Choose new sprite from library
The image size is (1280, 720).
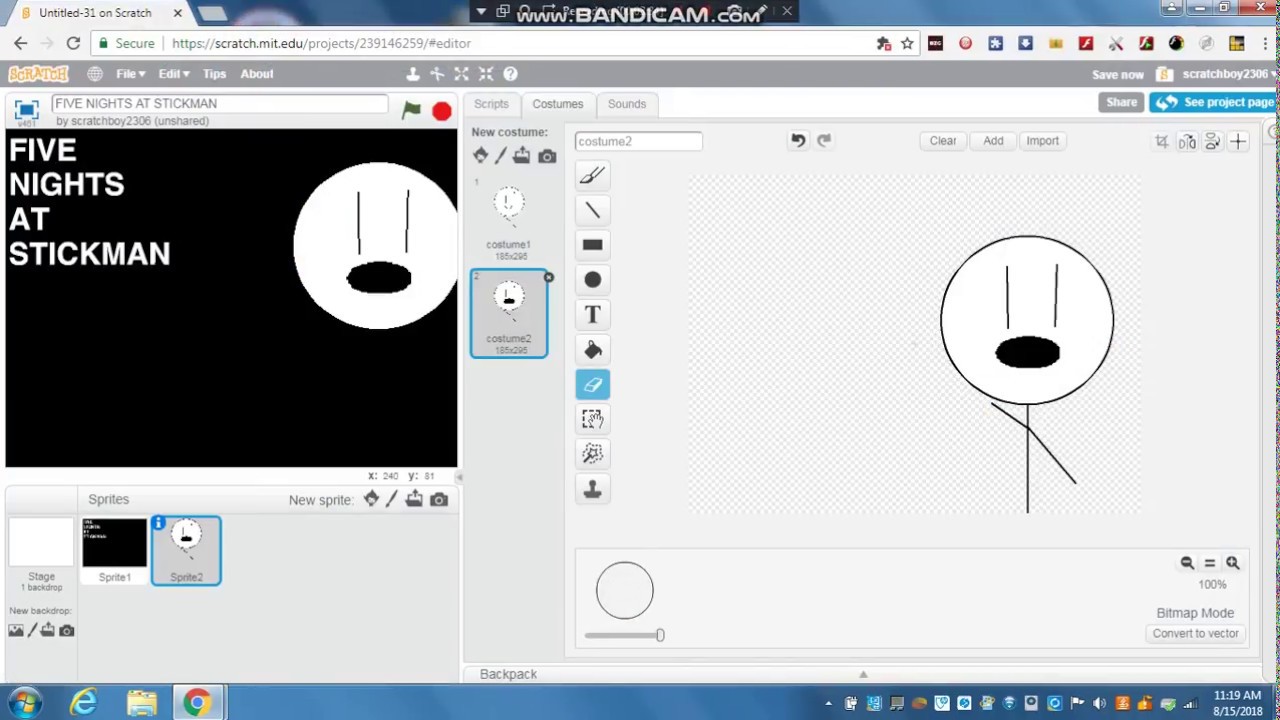coord(371,499)
